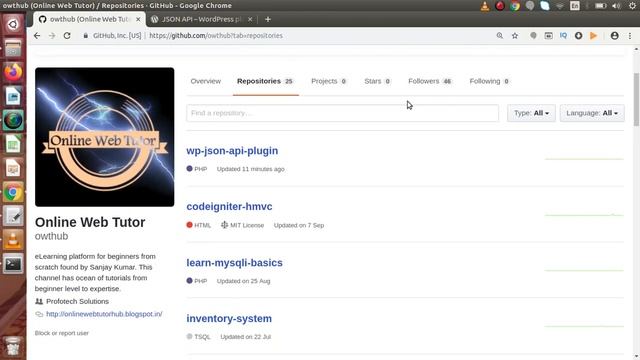Click the download extension icon in toolbar
The image size is (640, 360).
point(578,36)
